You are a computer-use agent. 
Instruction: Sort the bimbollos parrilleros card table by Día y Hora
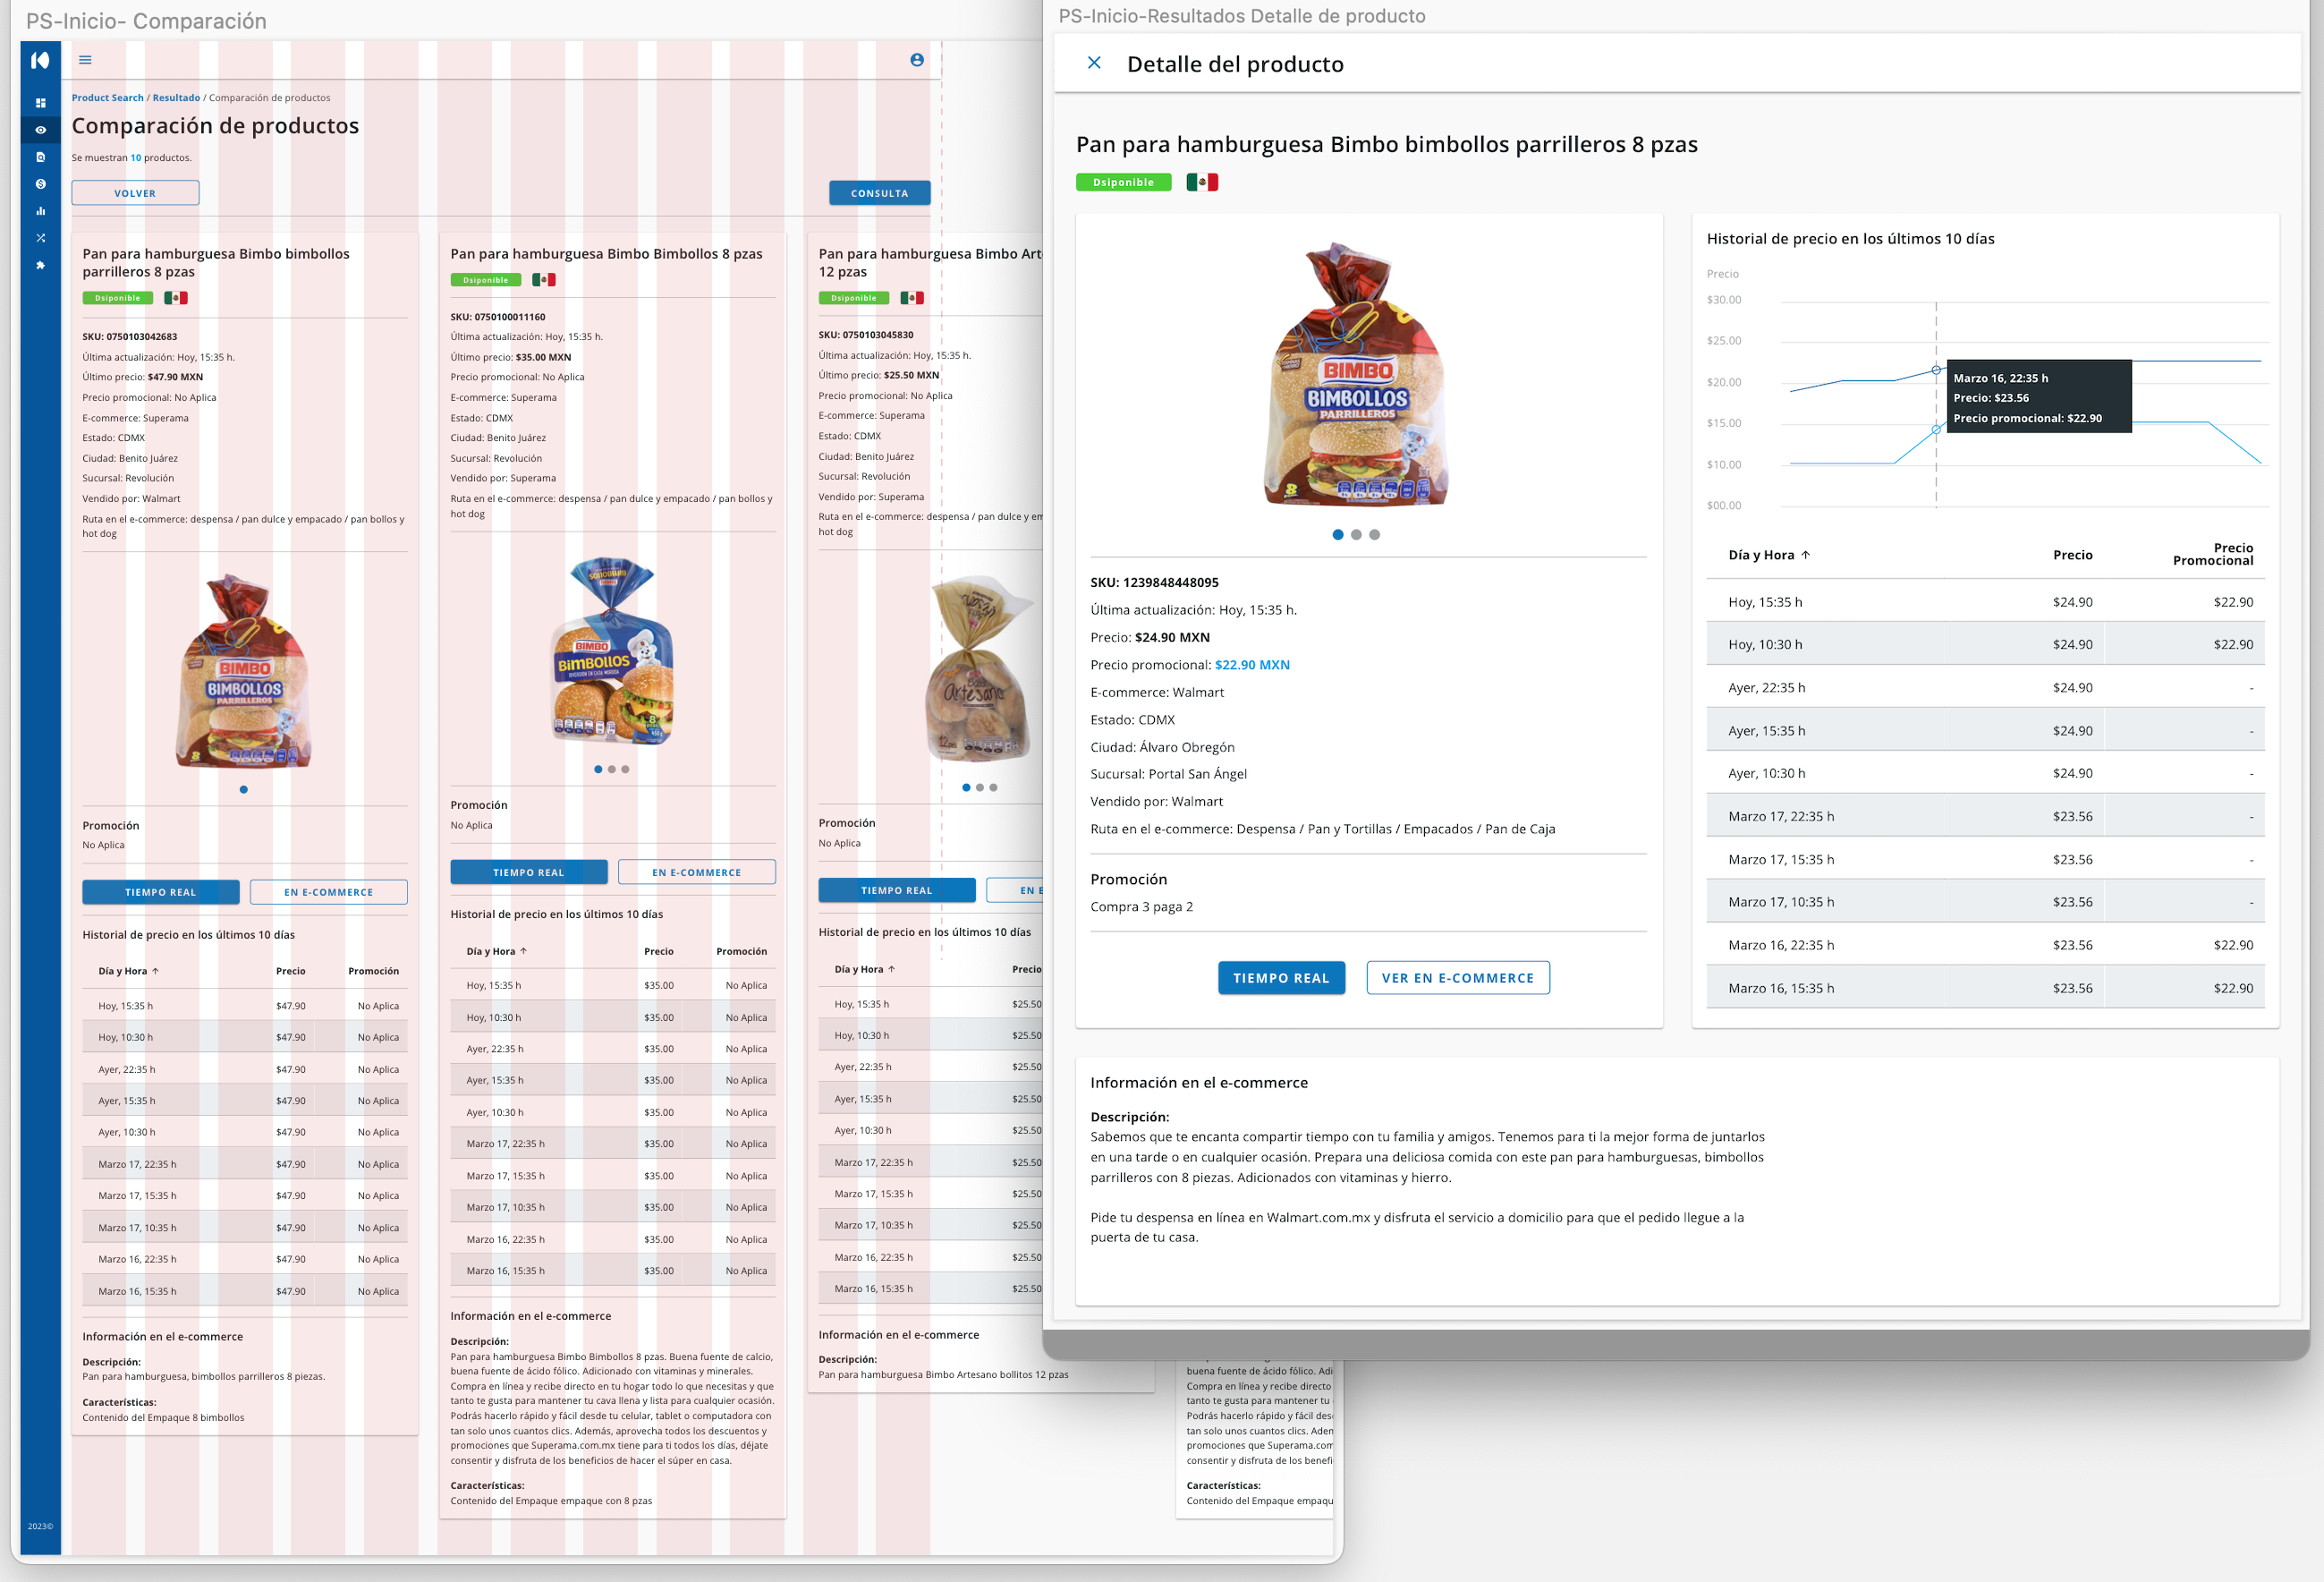pos(156,971)
